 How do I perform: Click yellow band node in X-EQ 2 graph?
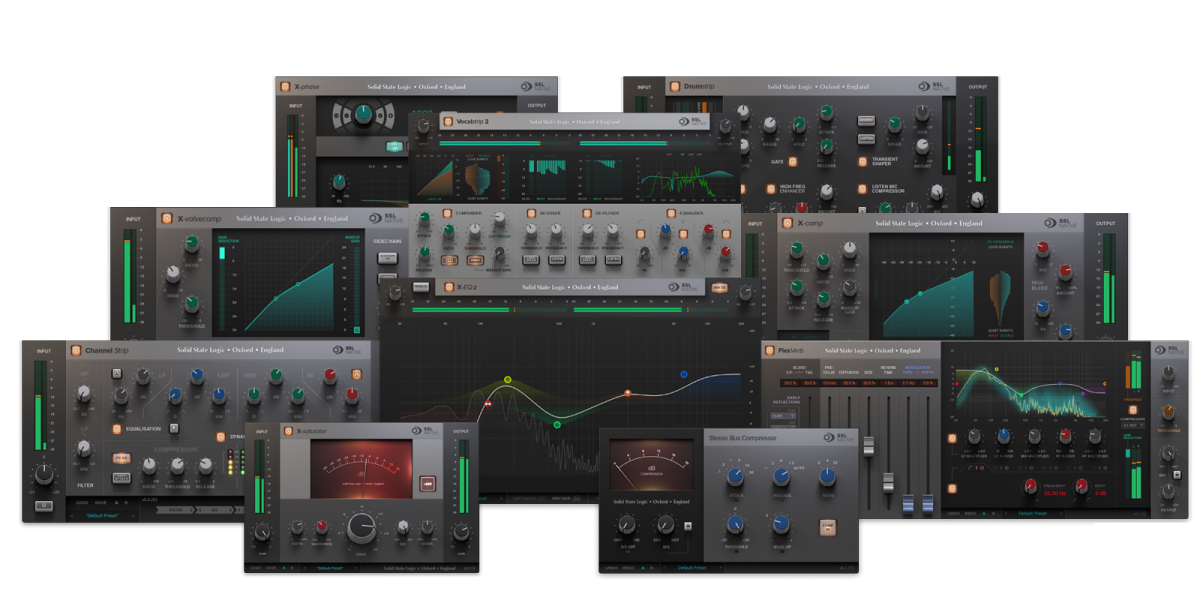508,380
